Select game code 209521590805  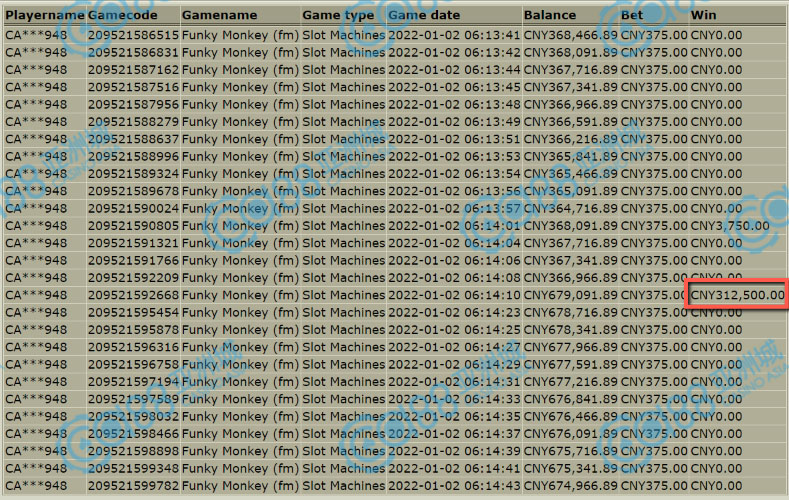coord(133,225)
